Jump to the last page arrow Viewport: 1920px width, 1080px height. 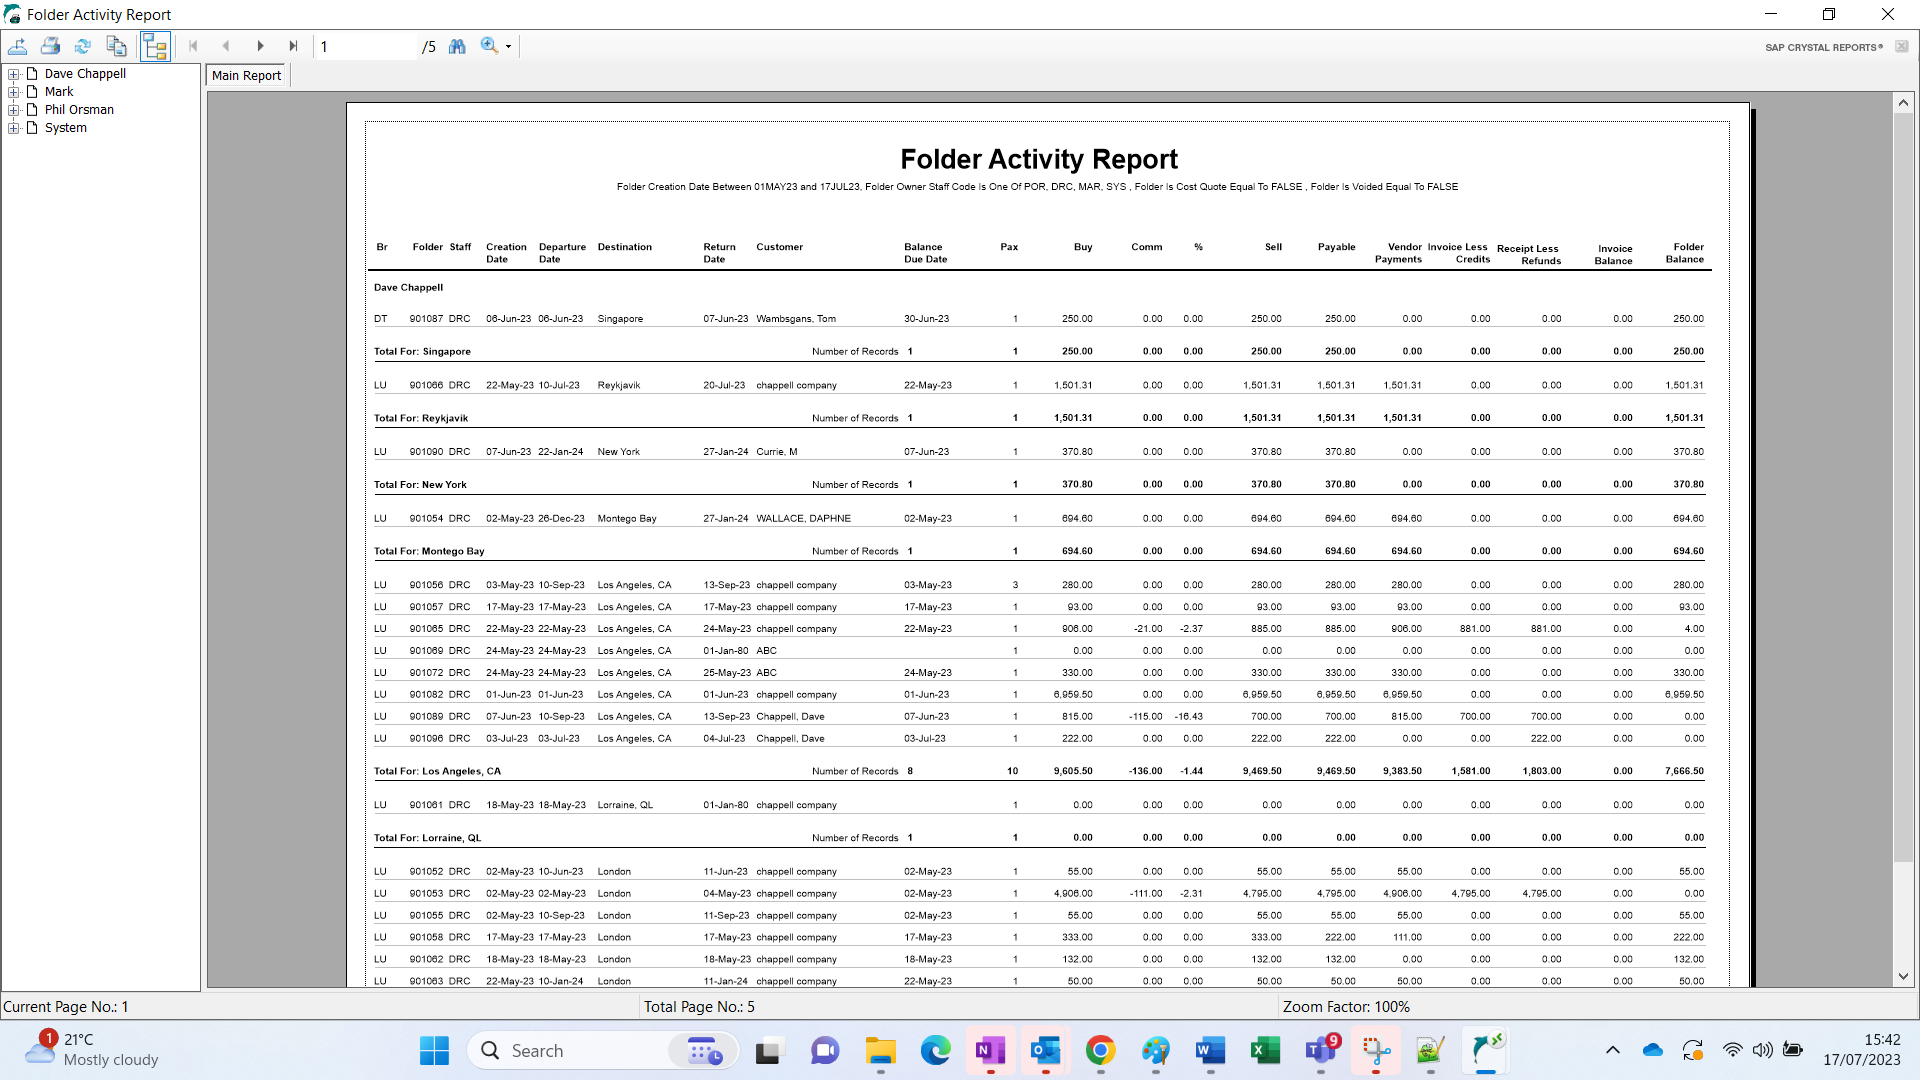pos(293,46)
